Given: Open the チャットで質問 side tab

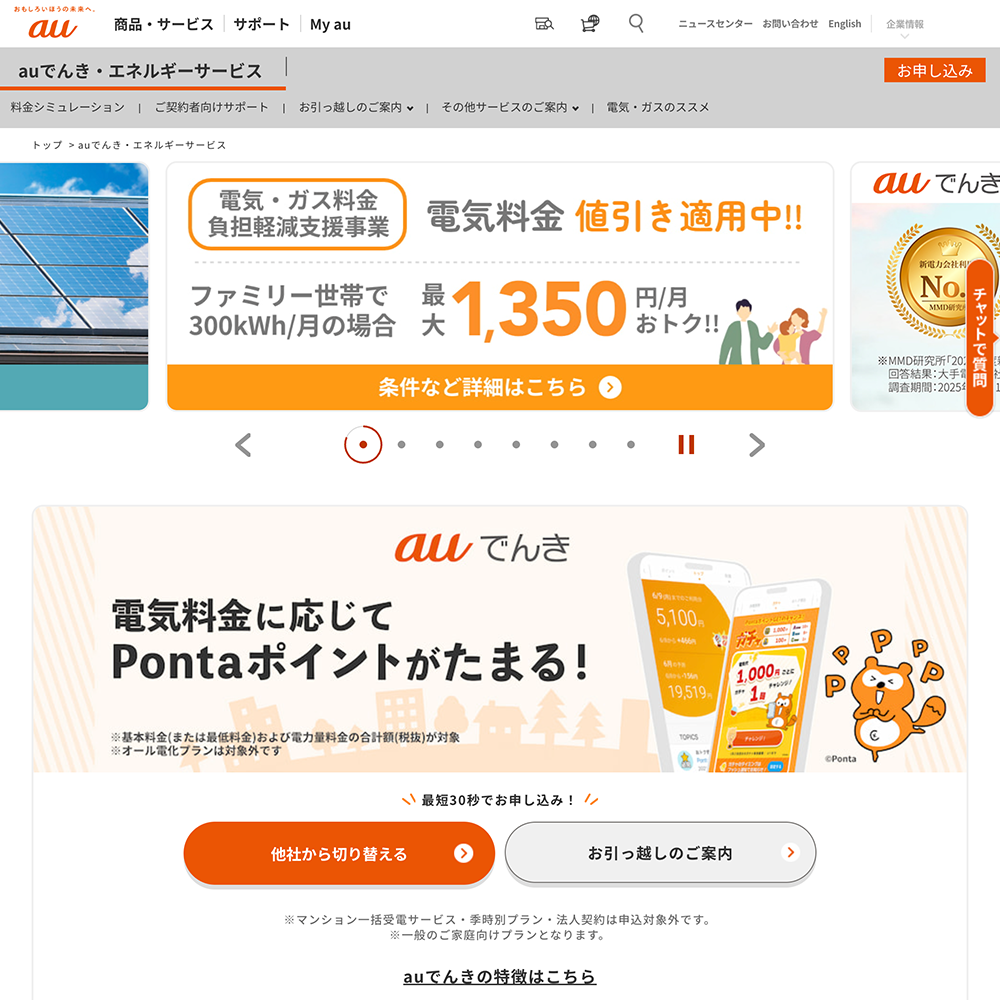Looking at the screenshot, I should coord(981,338).
